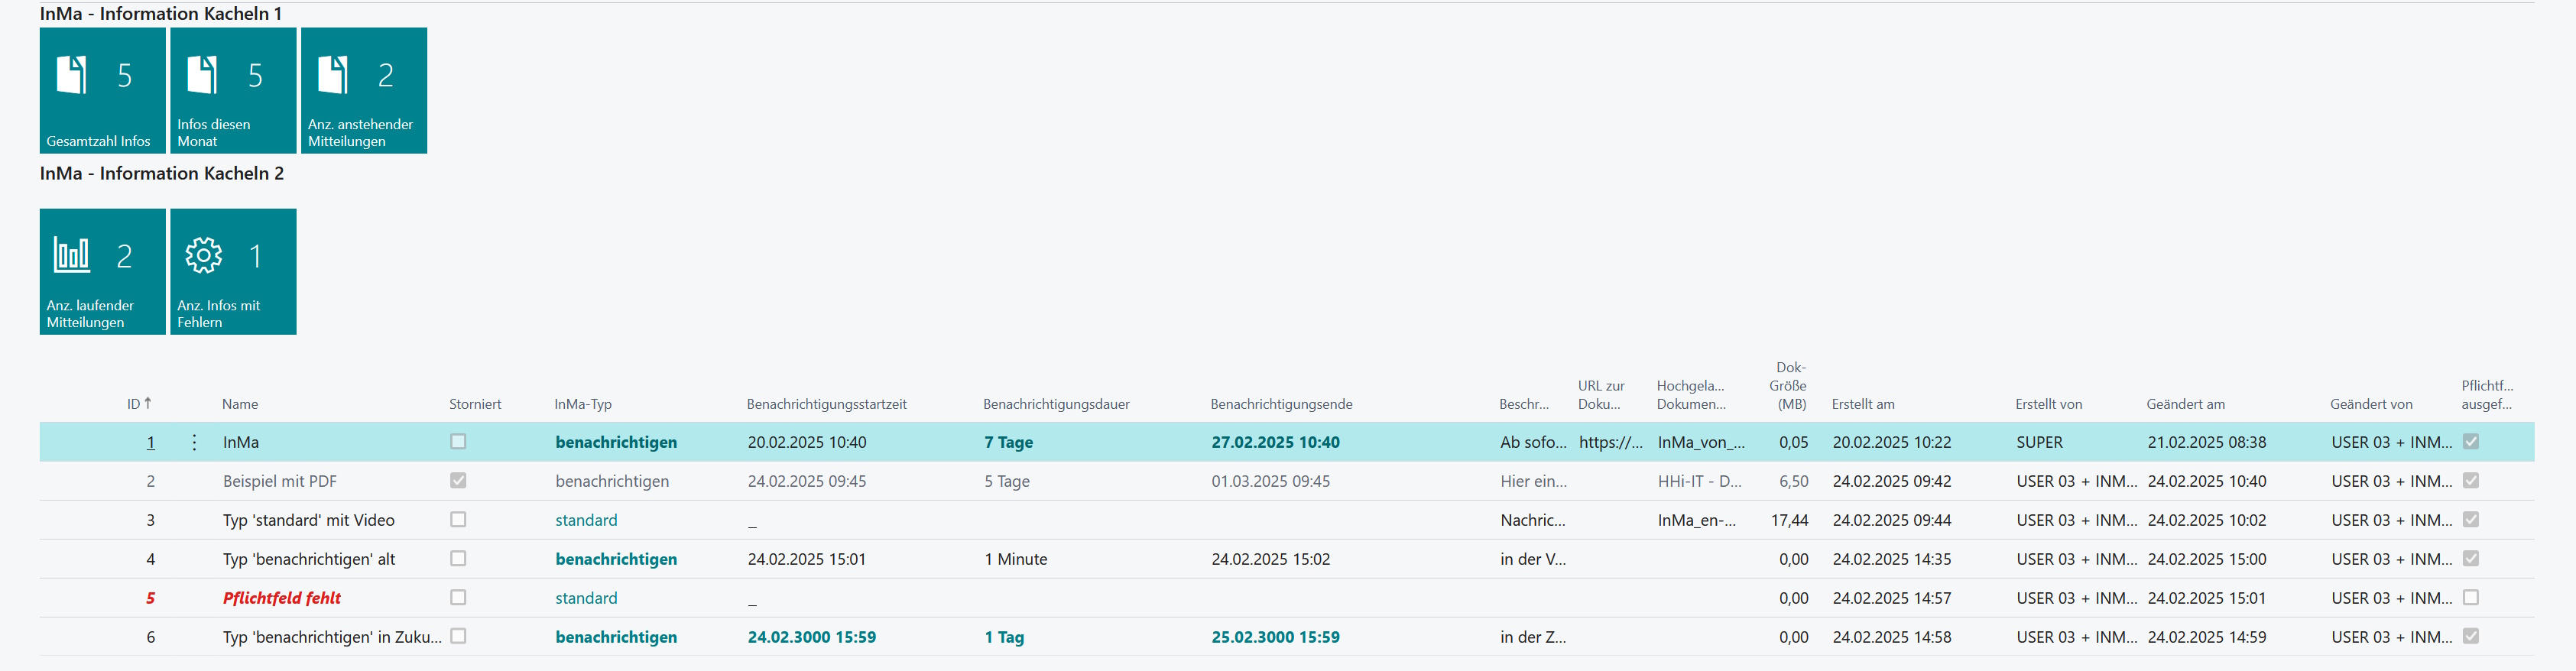Toggle Storniert checkbox for Typ 'standard' mit Video
Viewport: 2576px width, 671px height.
(x=458, y=519)
